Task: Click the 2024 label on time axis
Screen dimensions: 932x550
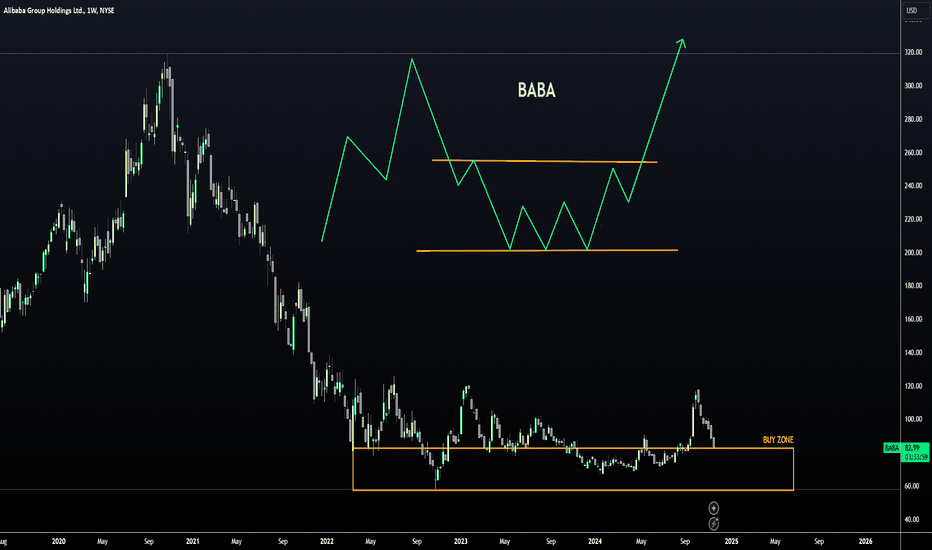Action: click(x=595, y=541)
